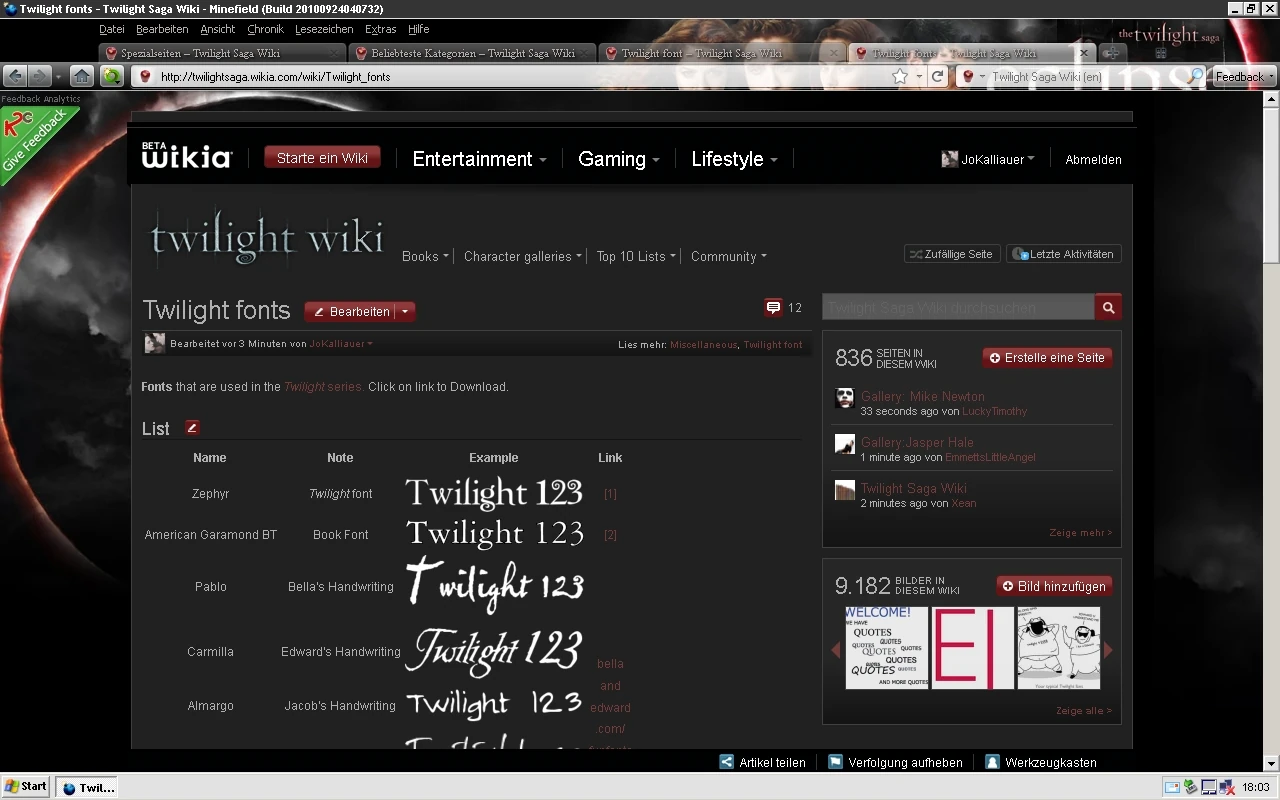
Task: Expand Character galleries menu
Action: click(x=522, y=256)
